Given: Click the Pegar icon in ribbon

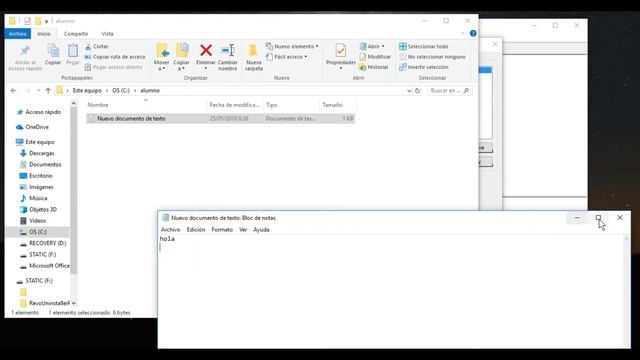Looking at the screenshot, I should [73, 51].
